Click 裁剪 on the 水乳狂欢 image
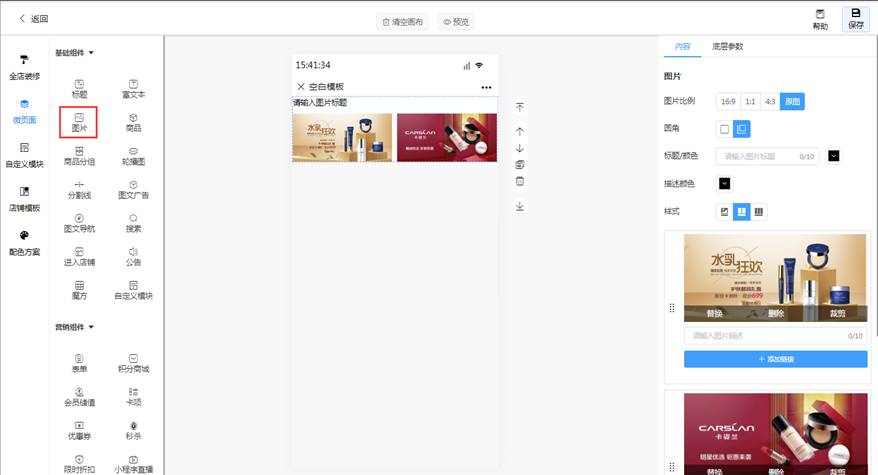Screen dimensions: 878x475 tap(837, 314)
